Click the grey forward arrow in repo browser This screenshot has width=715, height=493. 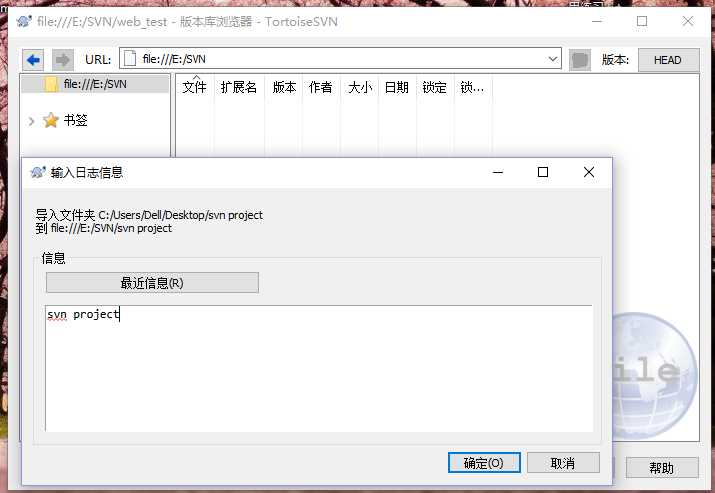[x=62, y=60]
